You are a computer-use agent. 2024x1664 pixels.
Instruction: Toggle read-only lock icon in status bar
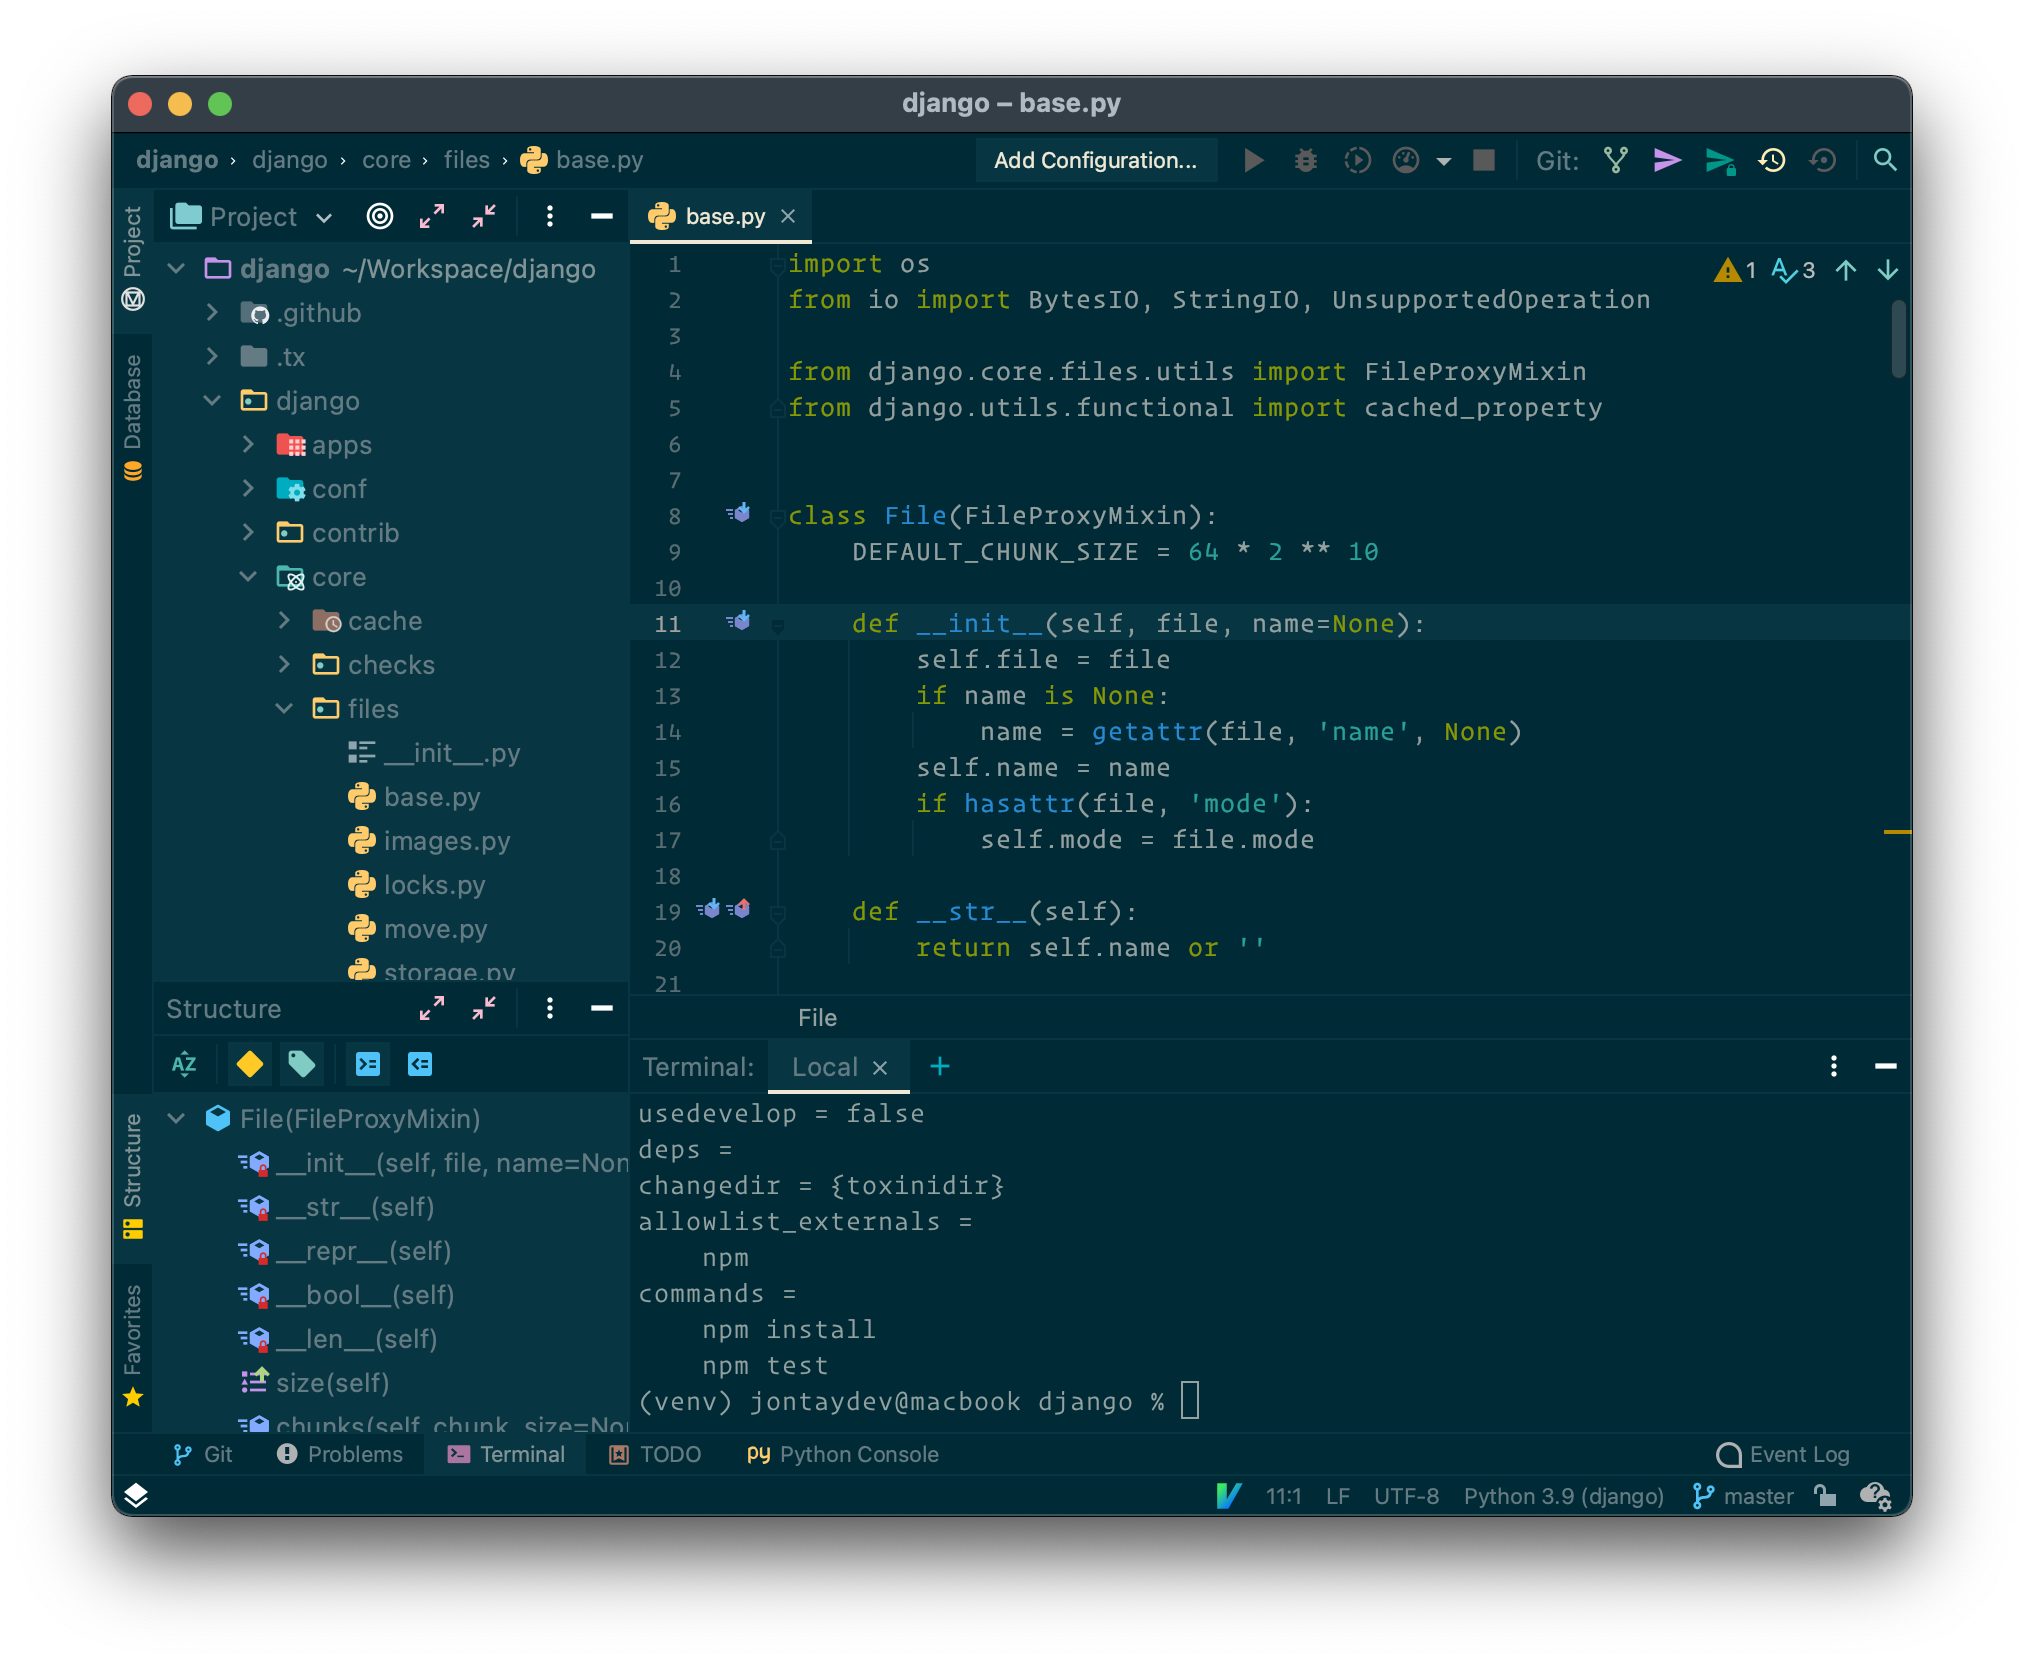coord(1825,1496)
